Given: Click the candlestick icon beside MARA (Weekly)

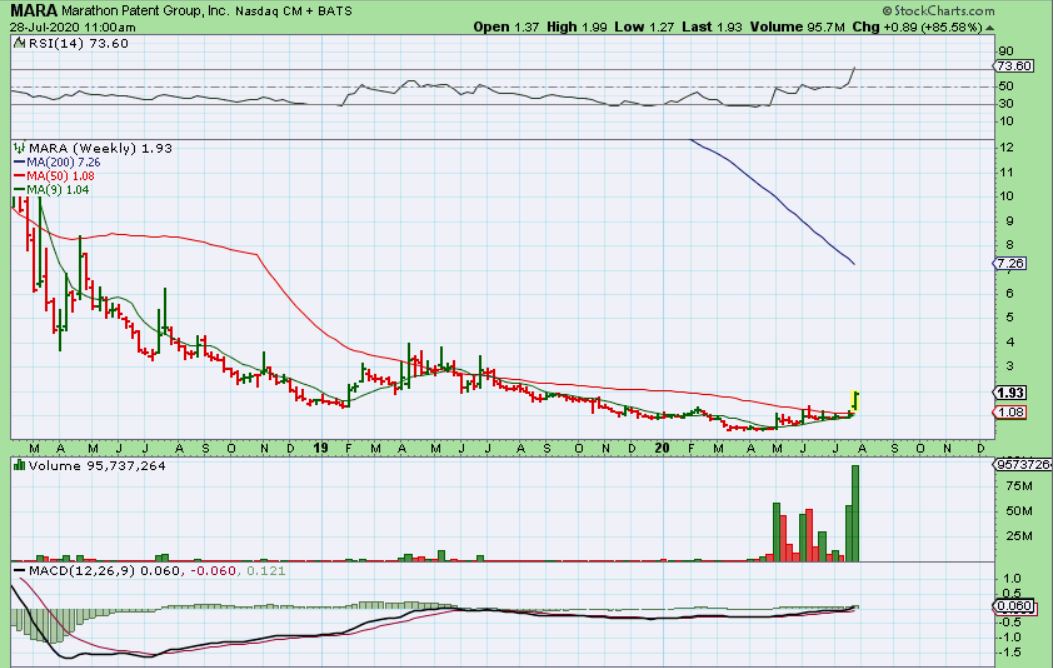Looking at the screenshot, I should 20,148.
